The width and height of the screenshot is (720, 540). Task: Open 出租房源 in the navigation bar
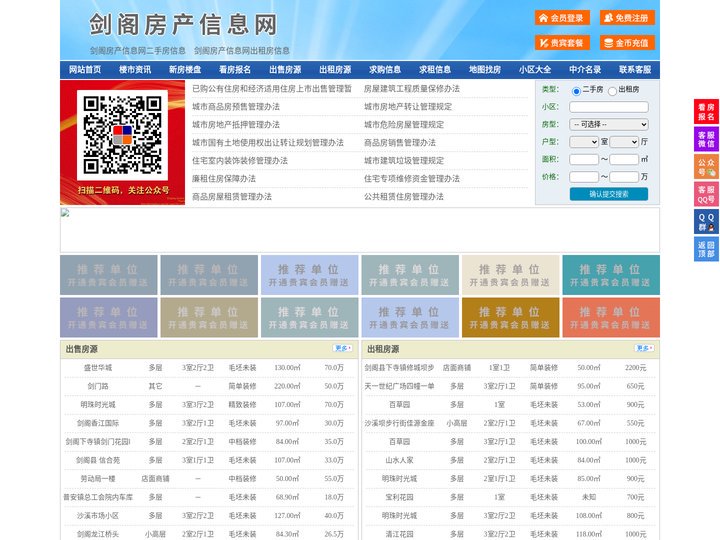(x=335, y=70)
